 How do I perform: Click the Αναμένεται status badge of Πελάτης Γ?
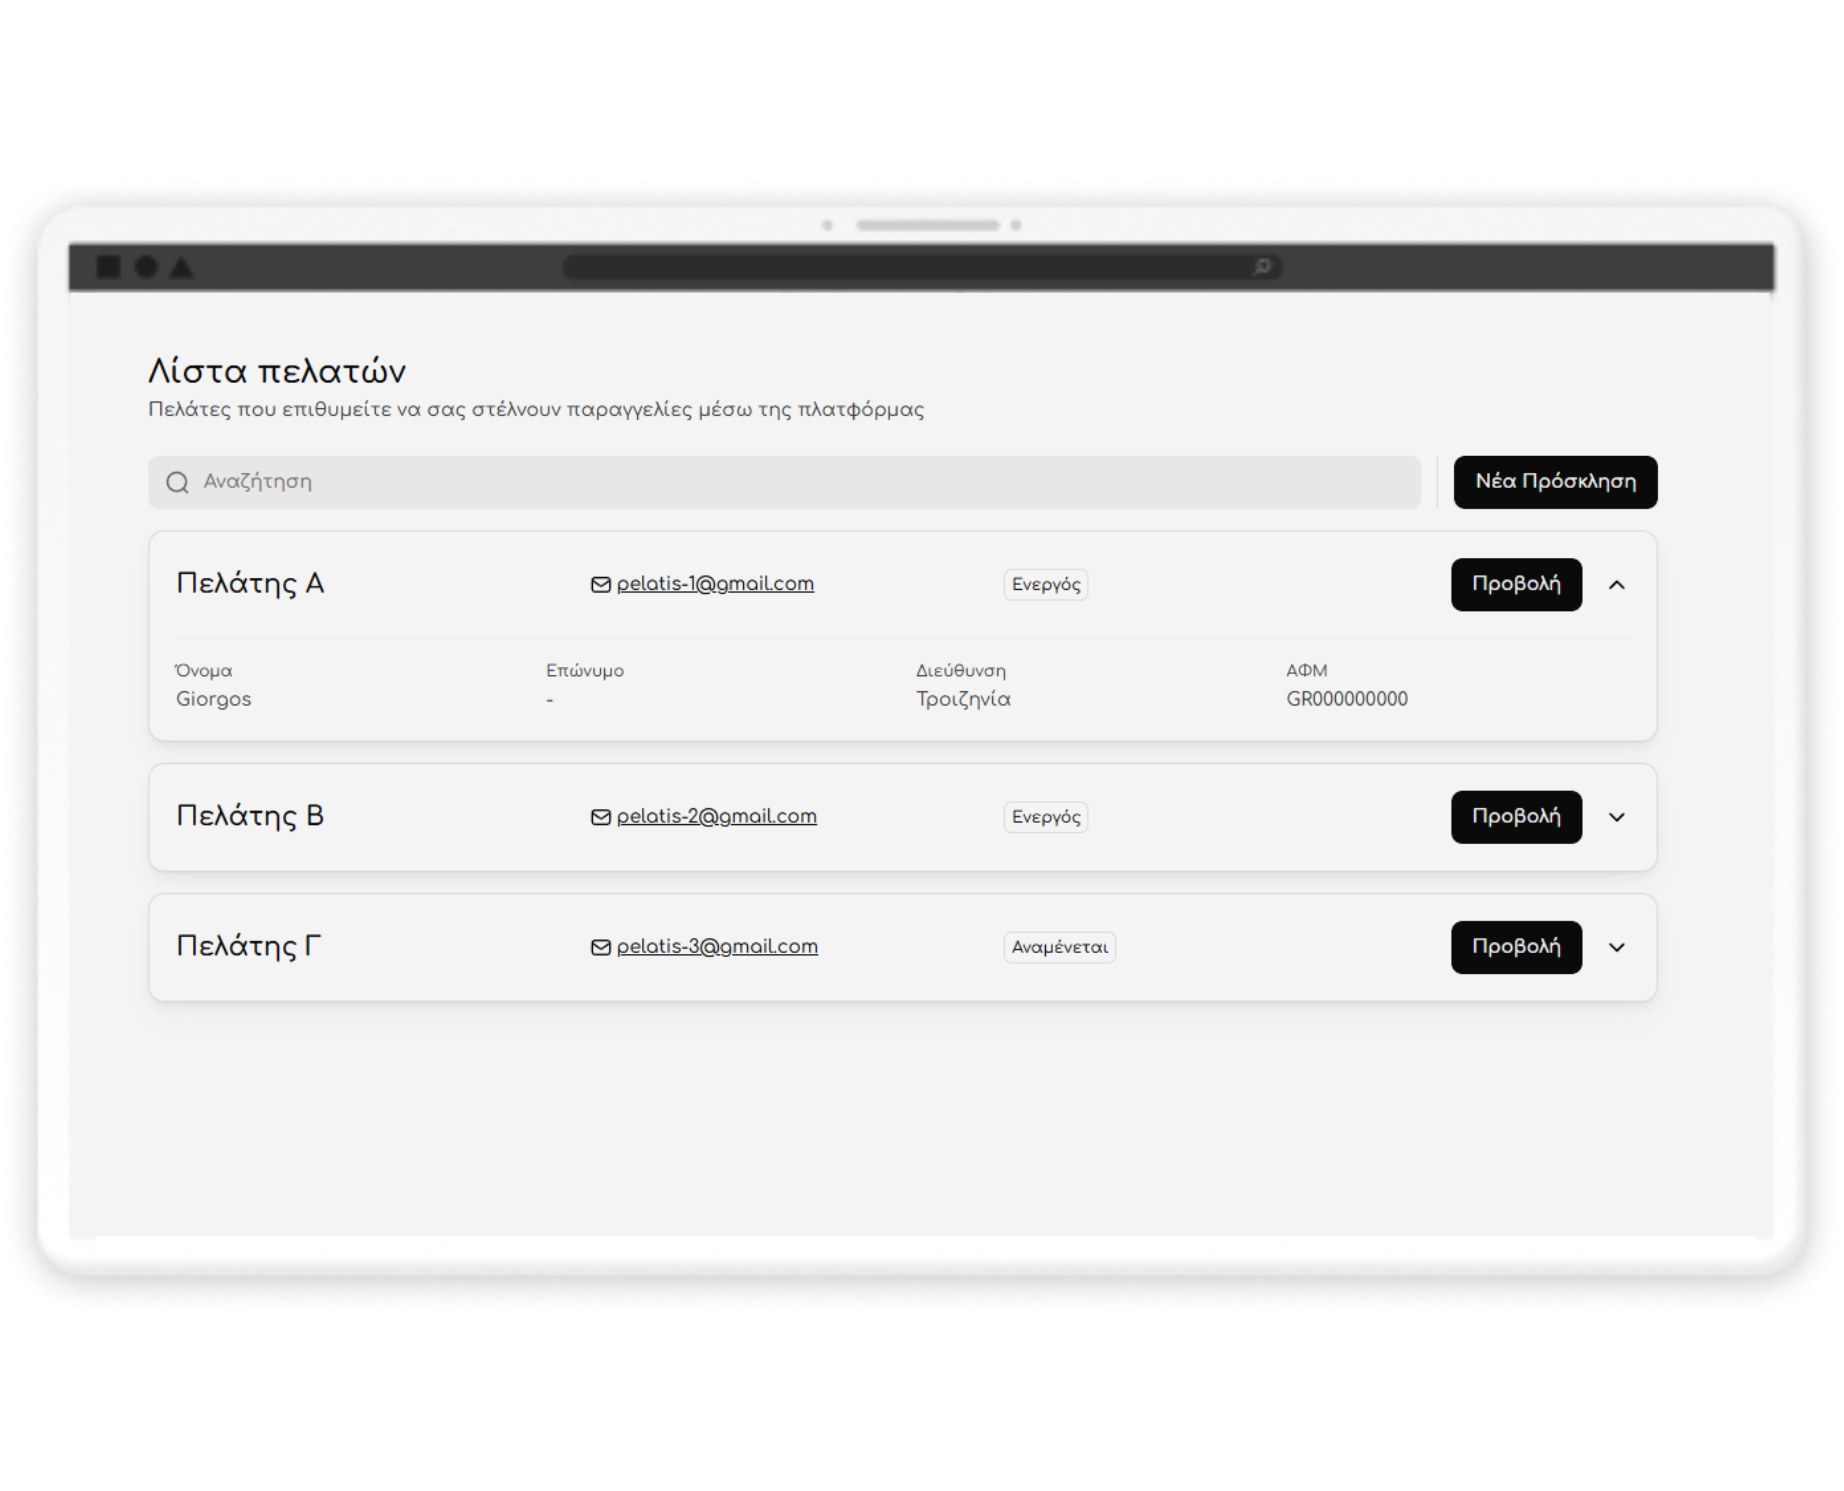point(1059,947)
